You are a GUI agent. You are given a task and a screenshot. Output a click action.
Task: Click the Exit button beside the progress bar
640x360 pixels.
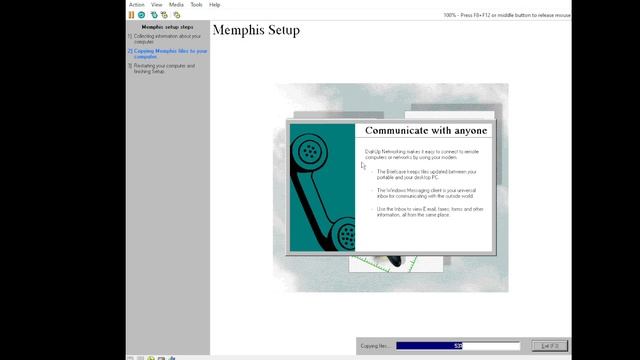pos(550,346)
